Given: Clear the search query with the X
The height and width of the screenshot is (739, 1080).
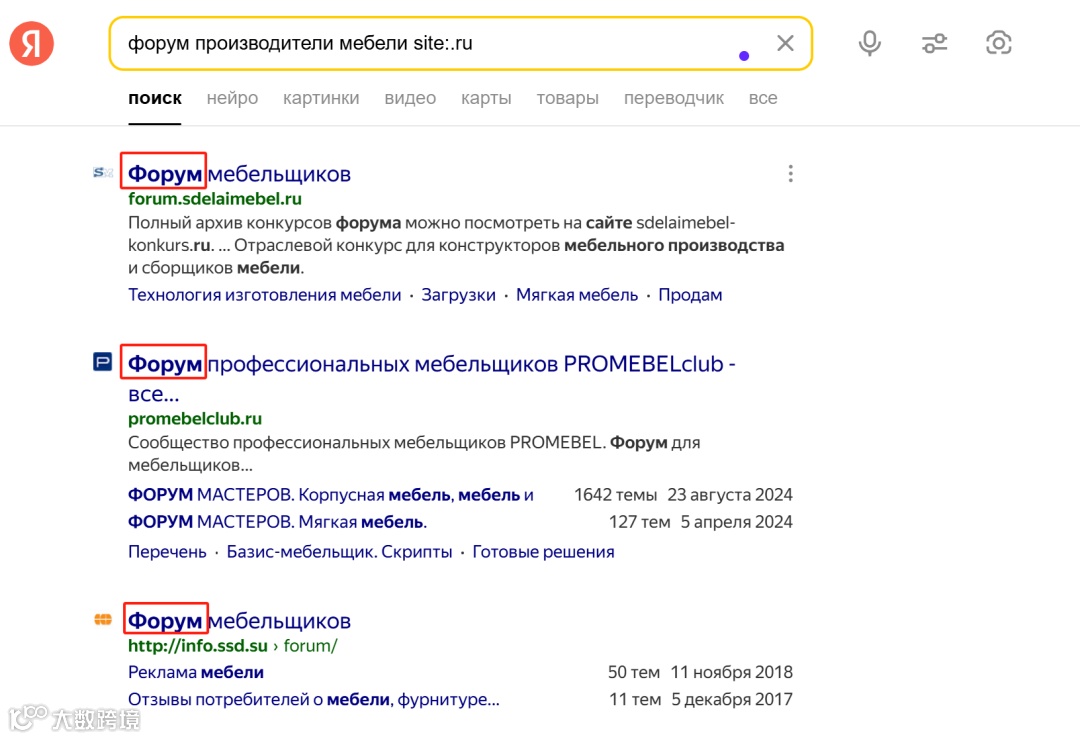Looking at the screenshot, I should [785, 43].
